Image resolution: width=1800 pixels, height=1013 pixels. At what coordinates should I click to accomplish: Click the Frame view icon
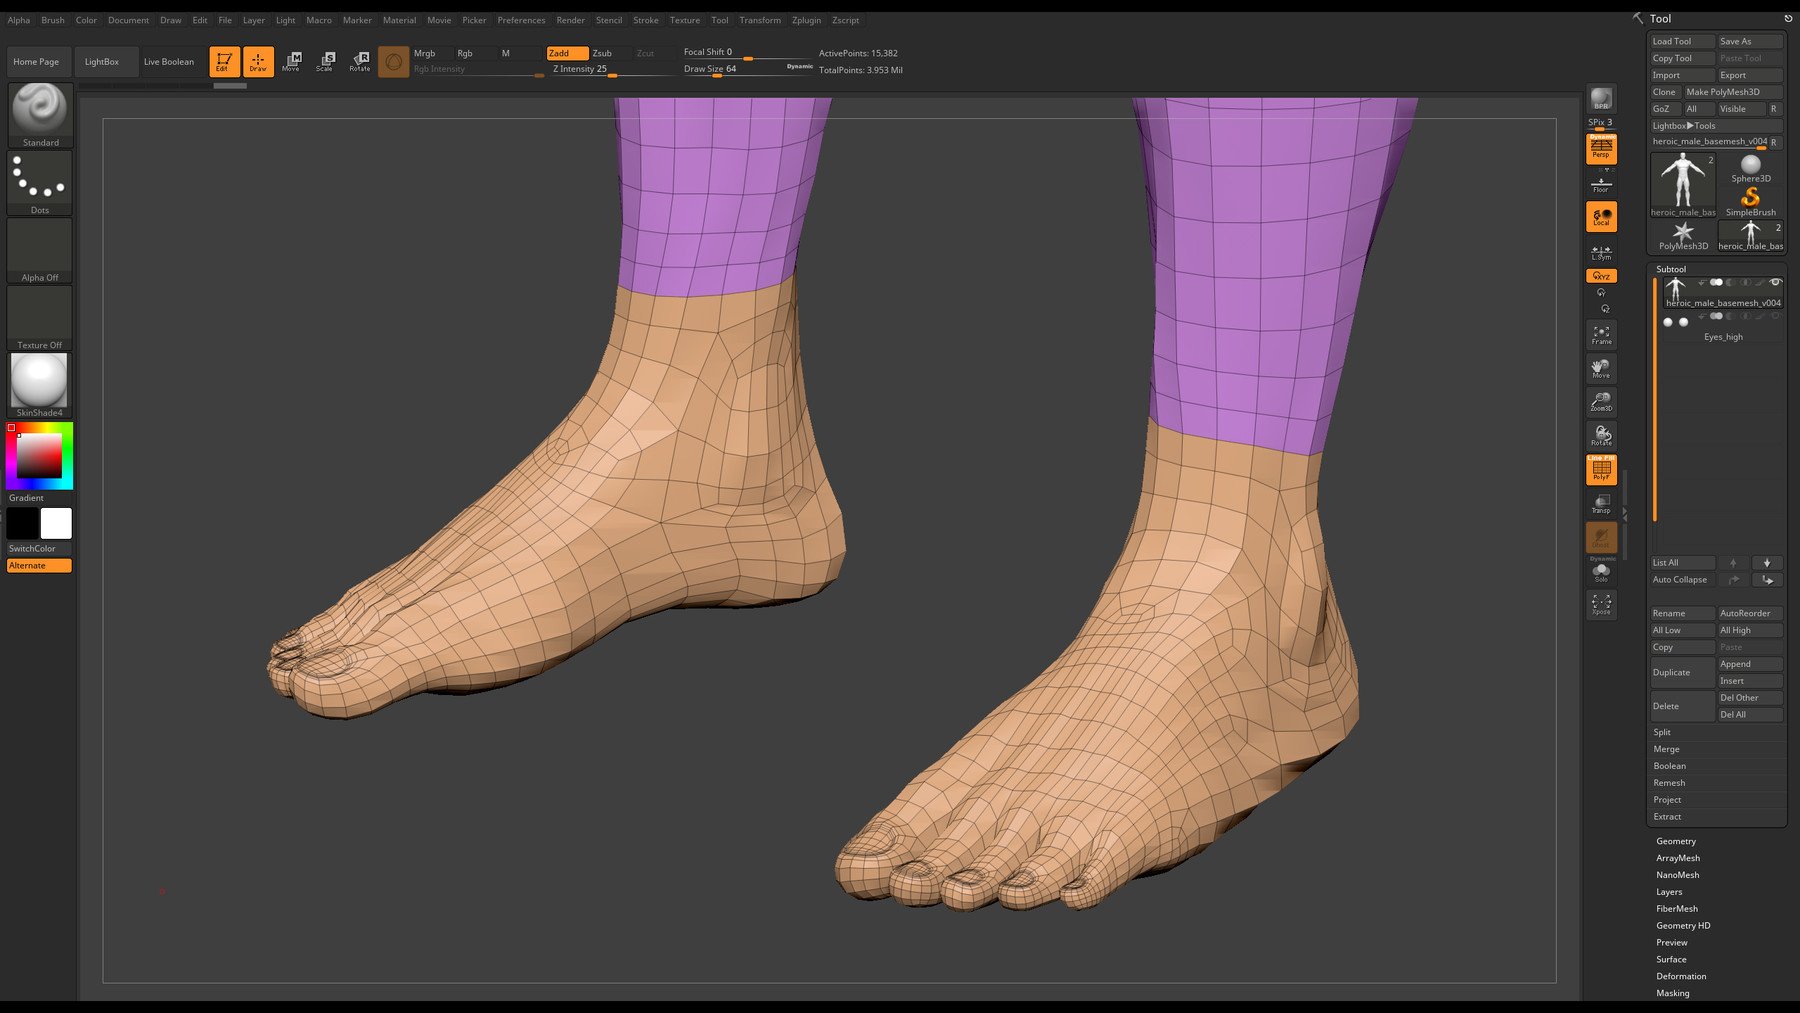[1601, 334]
